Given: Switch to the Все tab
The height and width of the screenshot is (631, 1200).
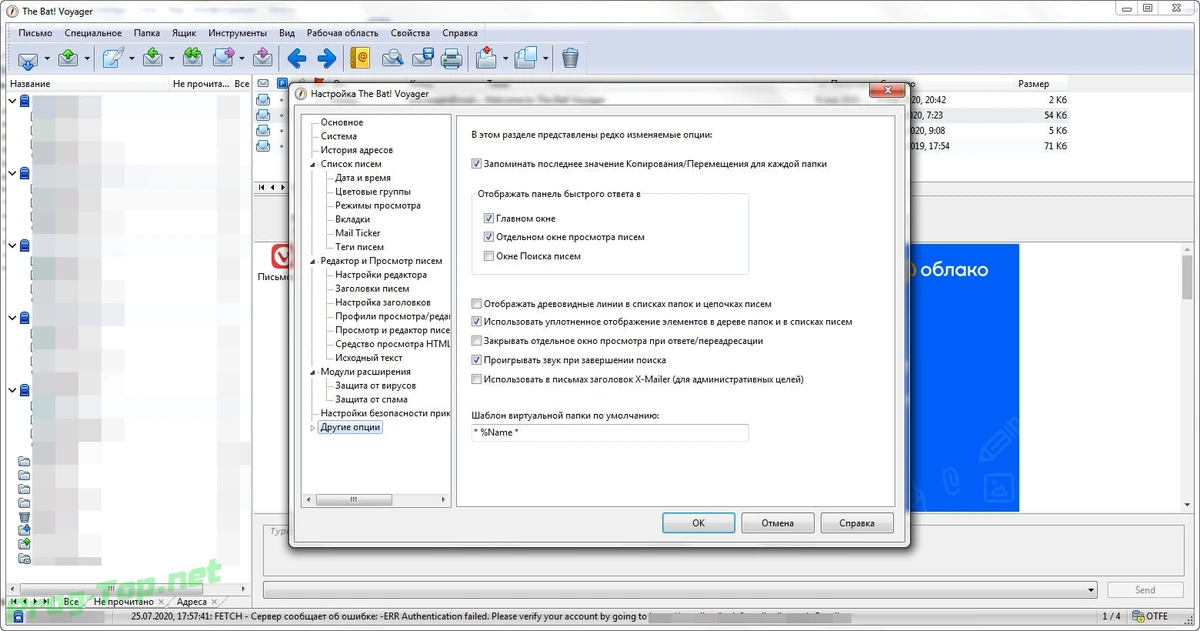Looking at the screenshot, I should click(71, 602).
